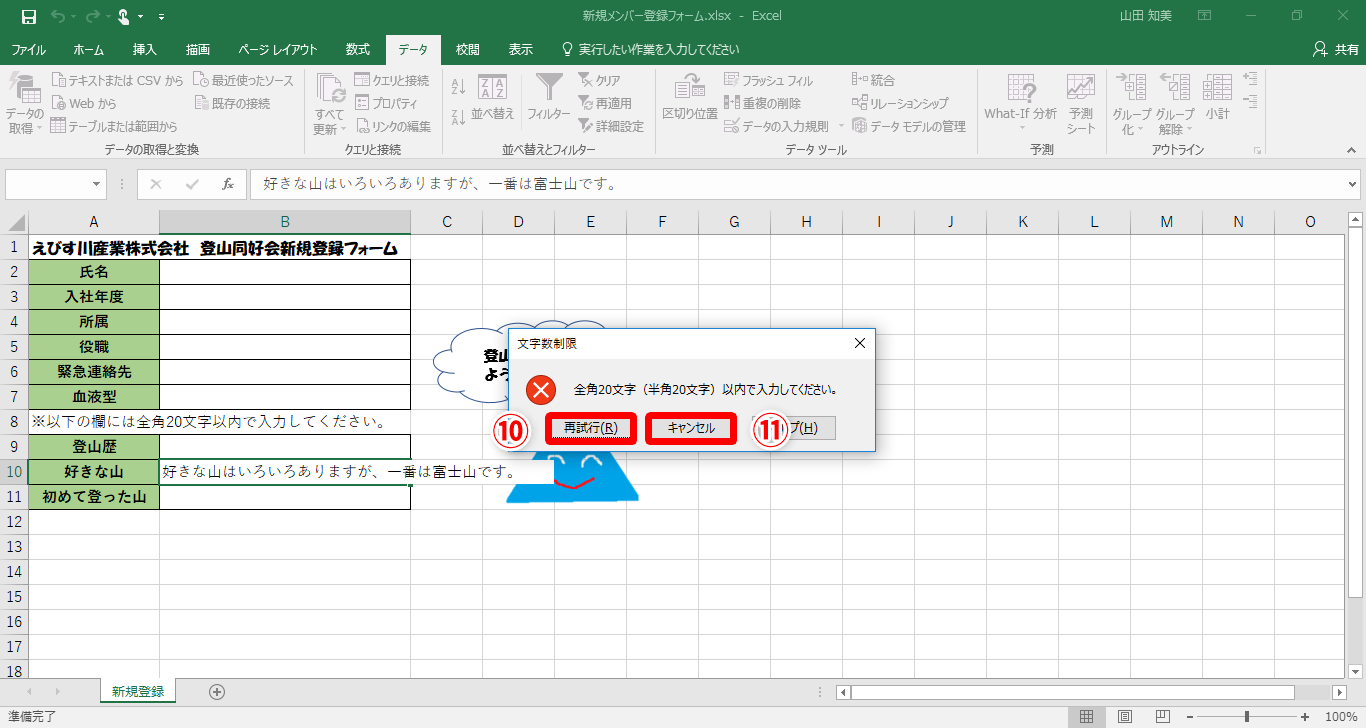Open データの入力規則 validation settings
Image resolution: width=1366 pixels, height=728 pixels.
(777, 126)
